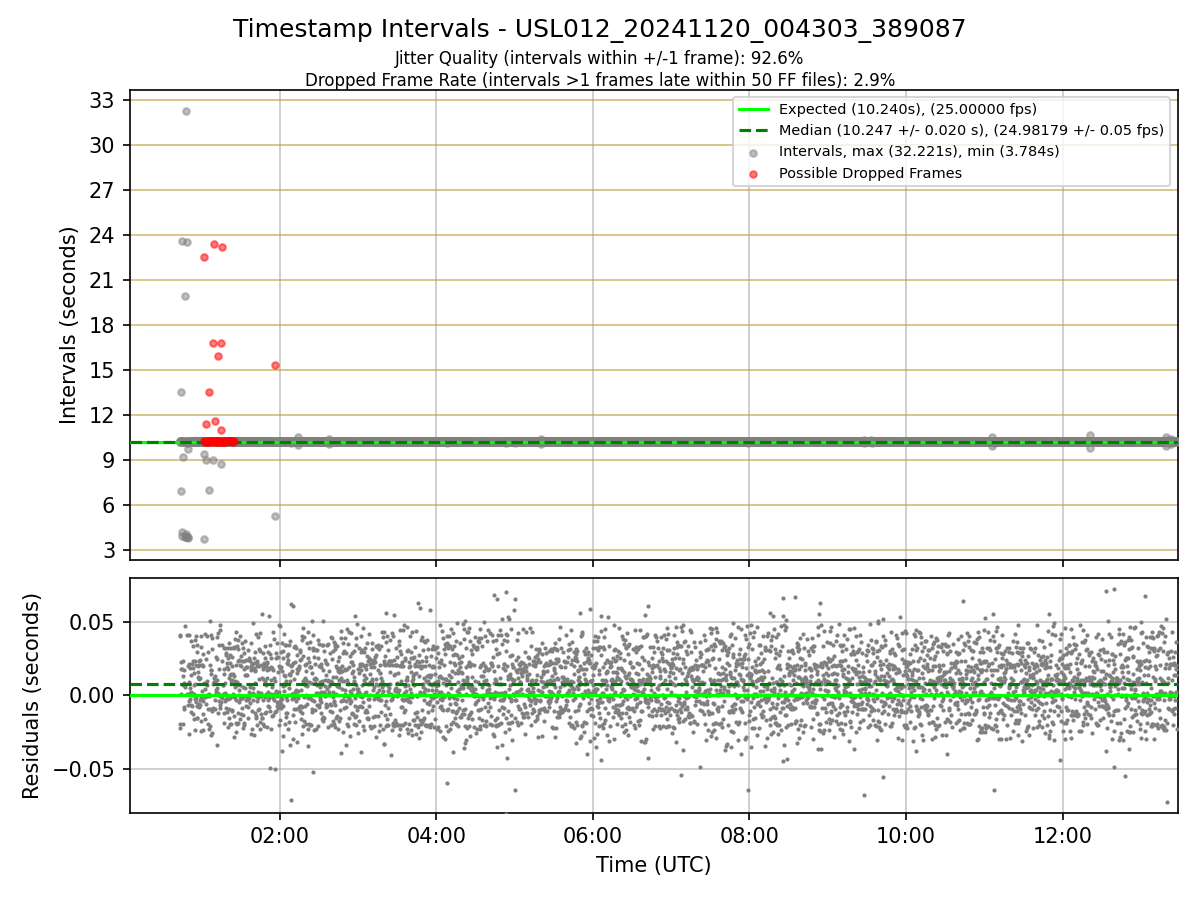Viewport: 1200px width, 900px height.
Task: Click legend entry 'Expected (10.240s), (25.00000 fps)'
Action: click(x=908, y=109)
